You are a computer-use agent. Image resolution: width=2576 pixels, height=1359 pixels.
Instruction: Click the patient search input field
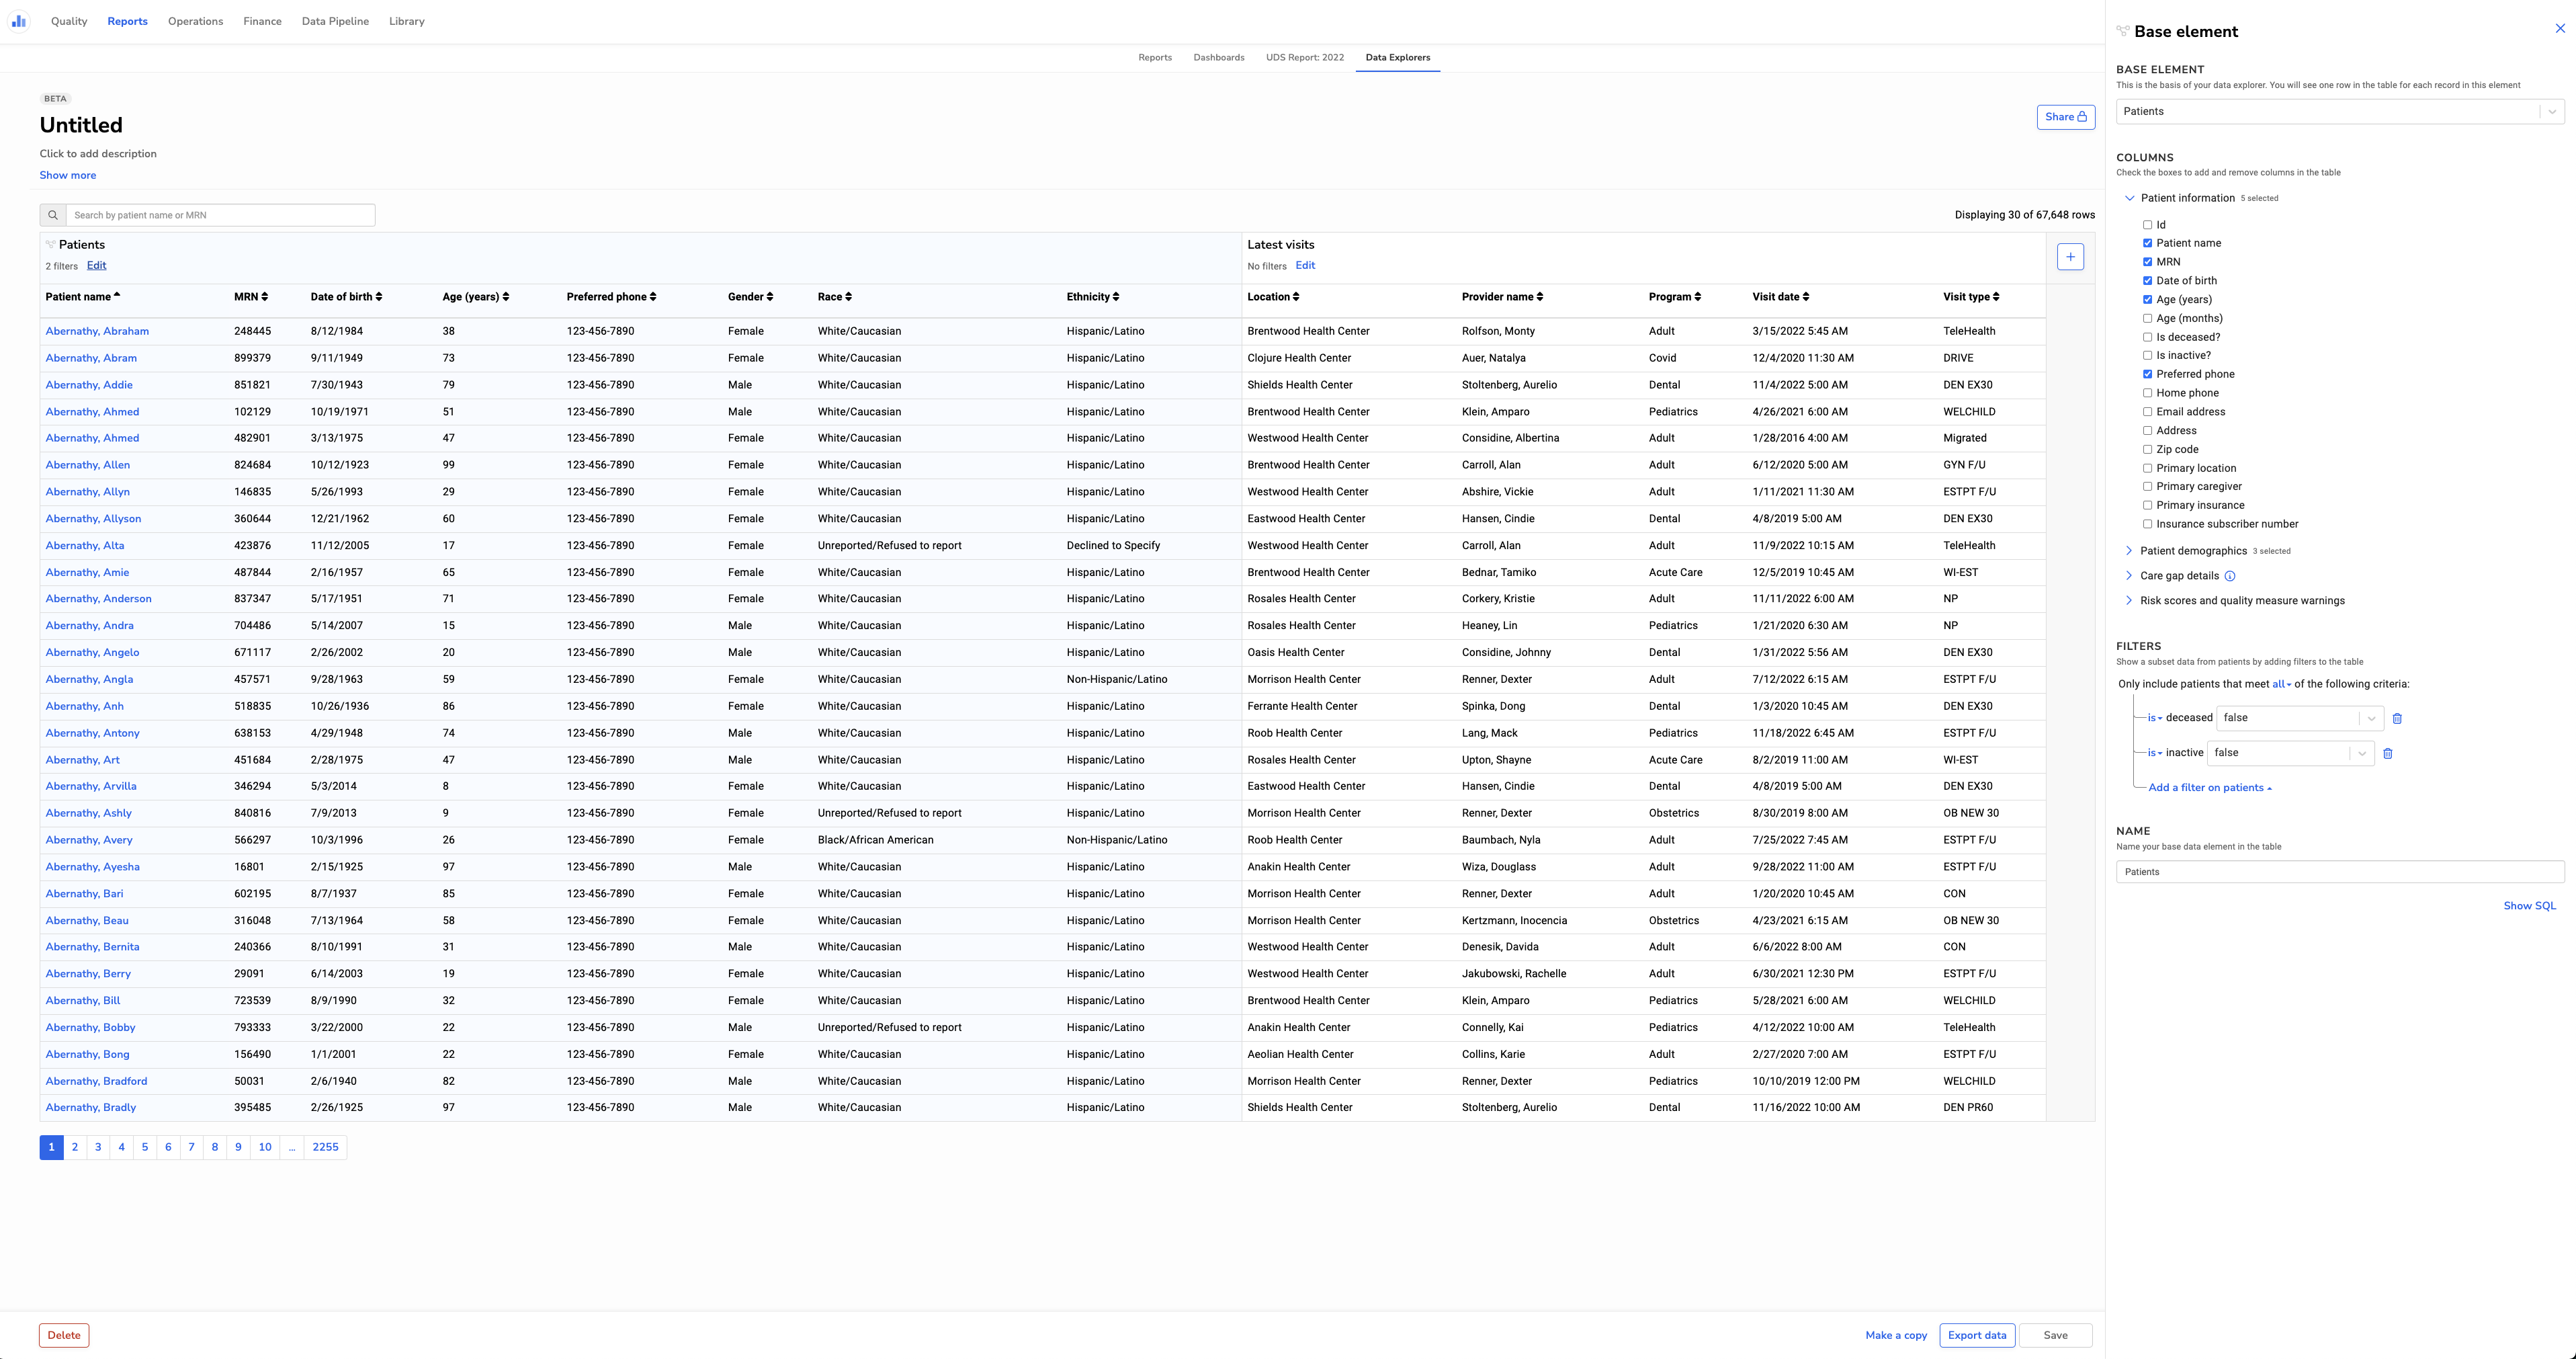[220, 215]
